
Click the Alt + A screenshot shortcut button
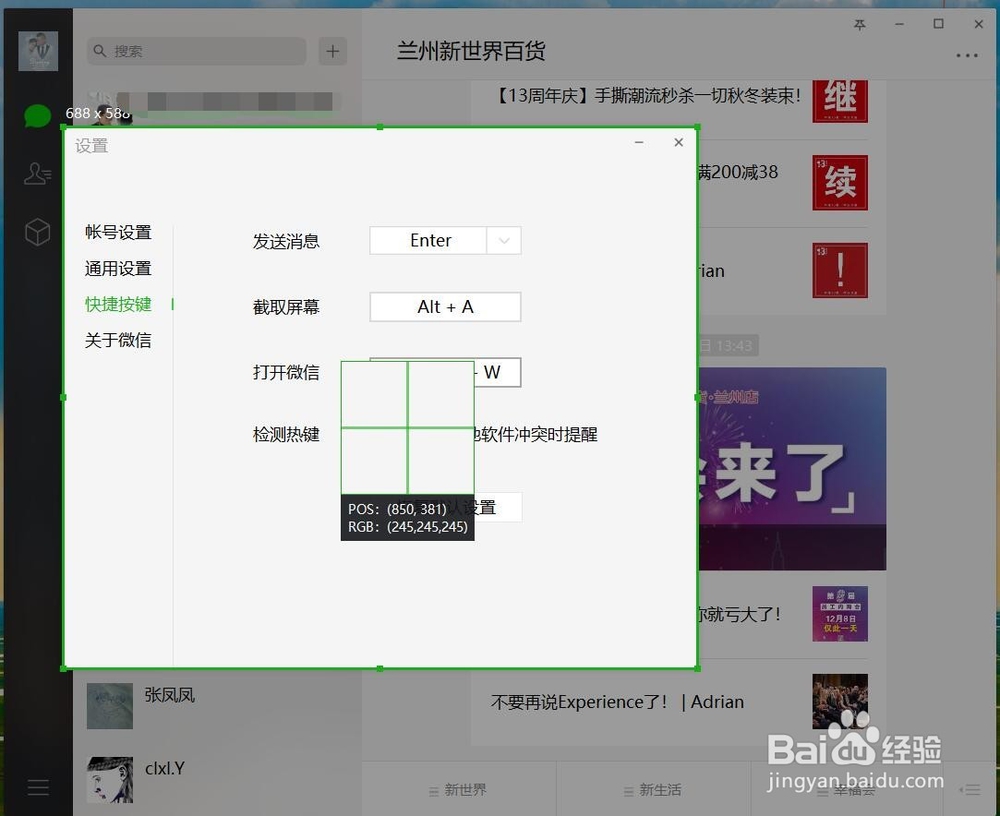pos(445,307)
